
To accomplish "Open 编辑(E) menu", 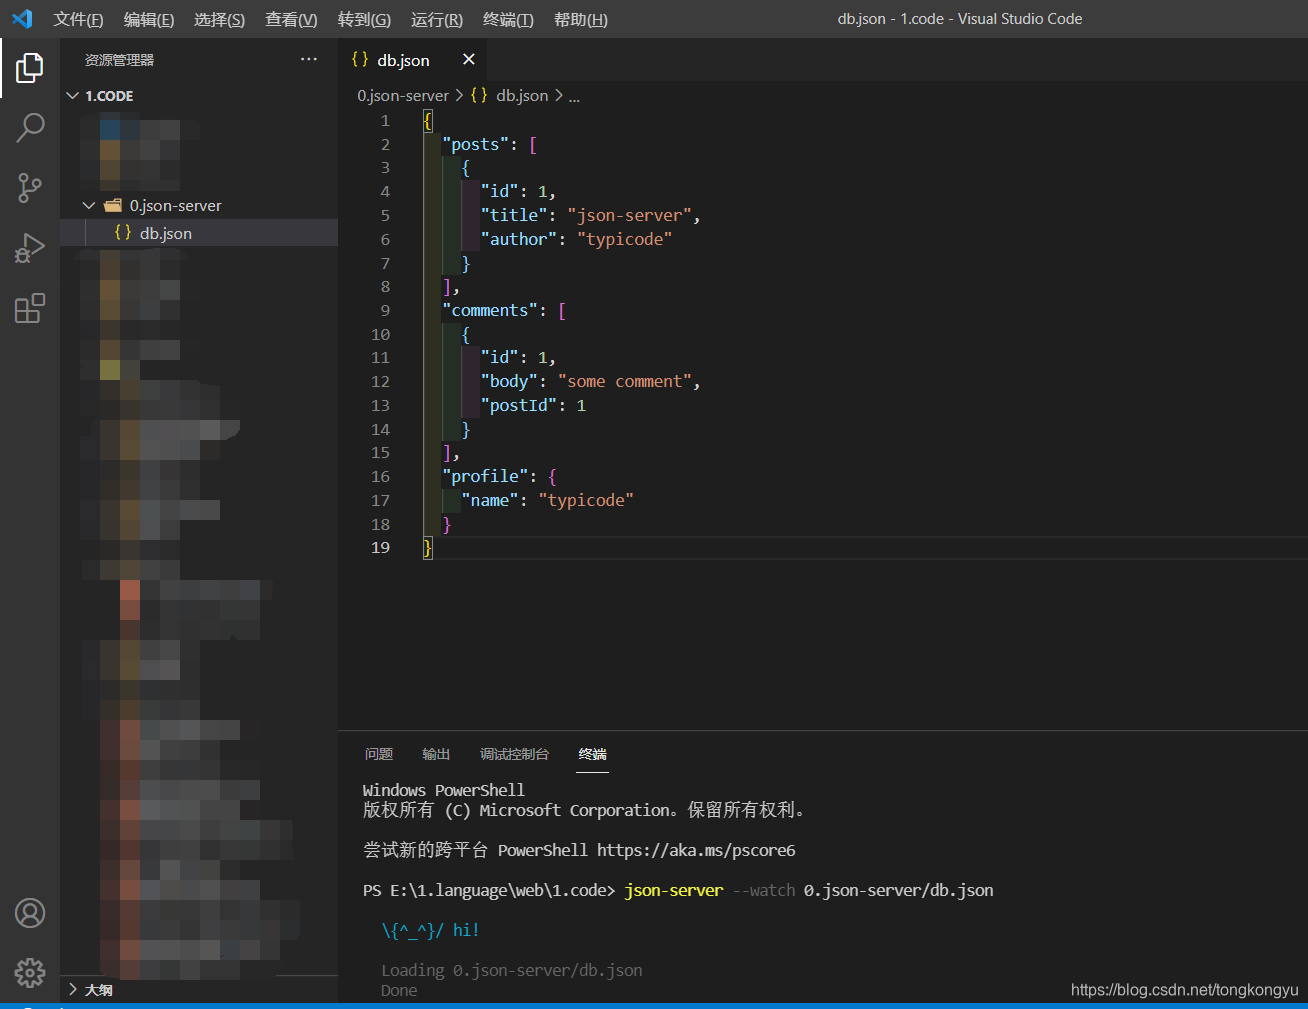I will click(149, 19).
